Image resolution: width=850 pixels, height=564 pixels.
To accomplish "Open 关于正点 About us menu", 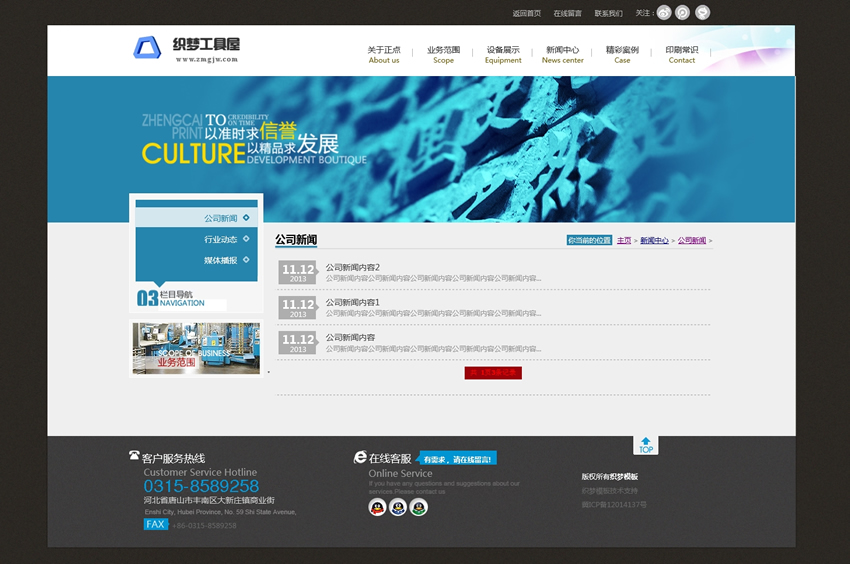I will (384, 55).
